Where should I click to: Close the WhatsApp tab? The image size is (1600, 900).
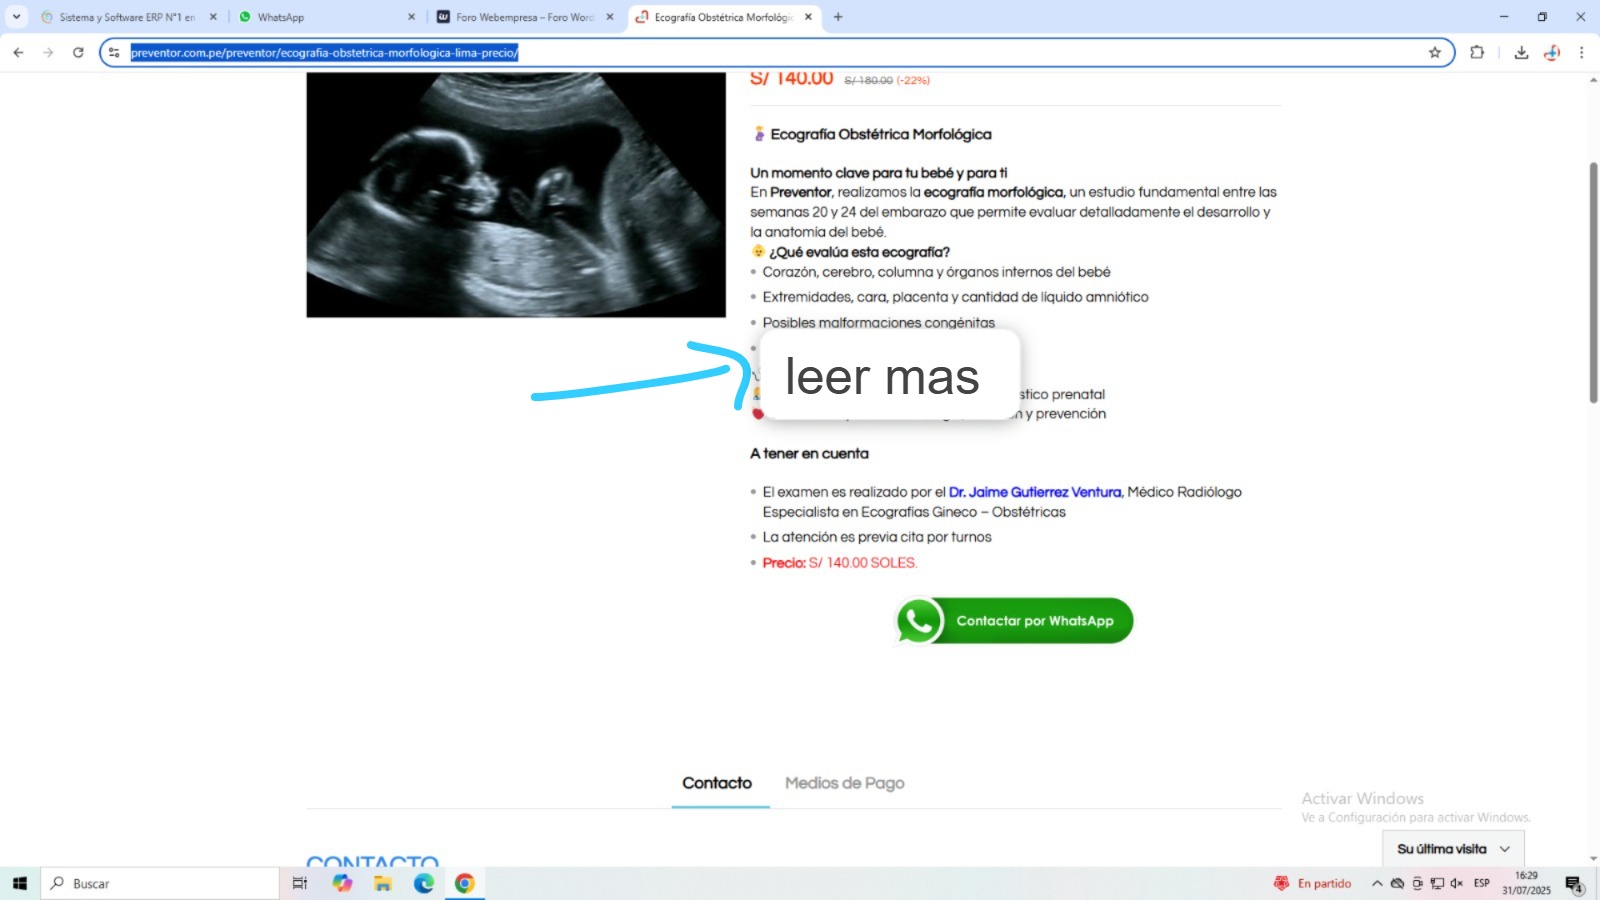[x=411, y=17]
